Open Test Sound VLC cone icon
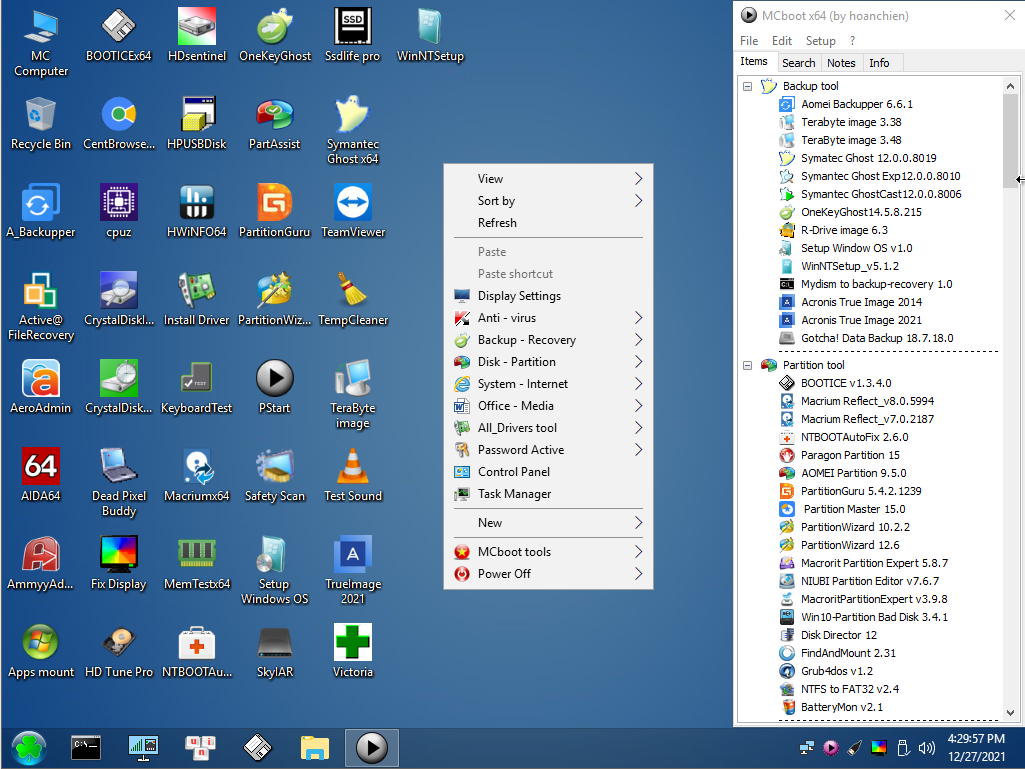The height and width of the screenshot is (769, 1025). [353, 475]
